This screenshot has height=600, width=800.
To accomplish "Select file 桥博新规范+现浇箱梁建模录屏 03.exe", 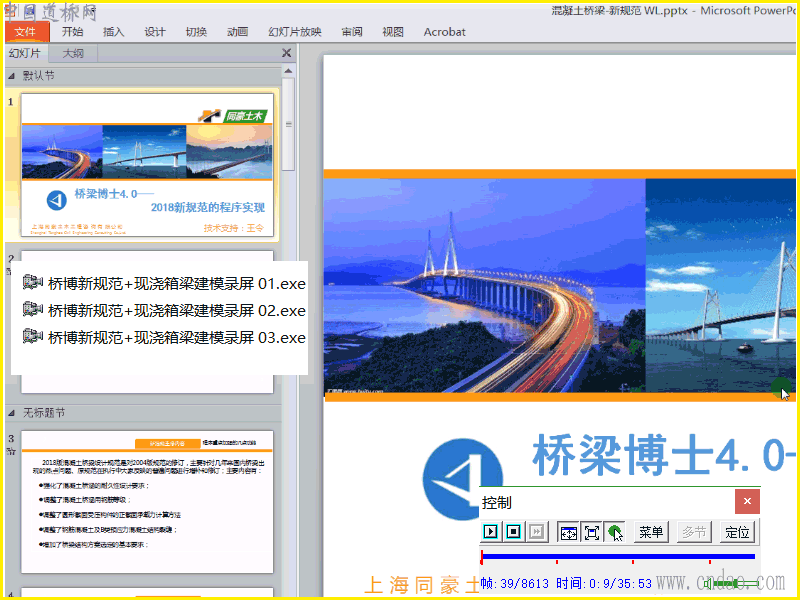I will 164,337.
